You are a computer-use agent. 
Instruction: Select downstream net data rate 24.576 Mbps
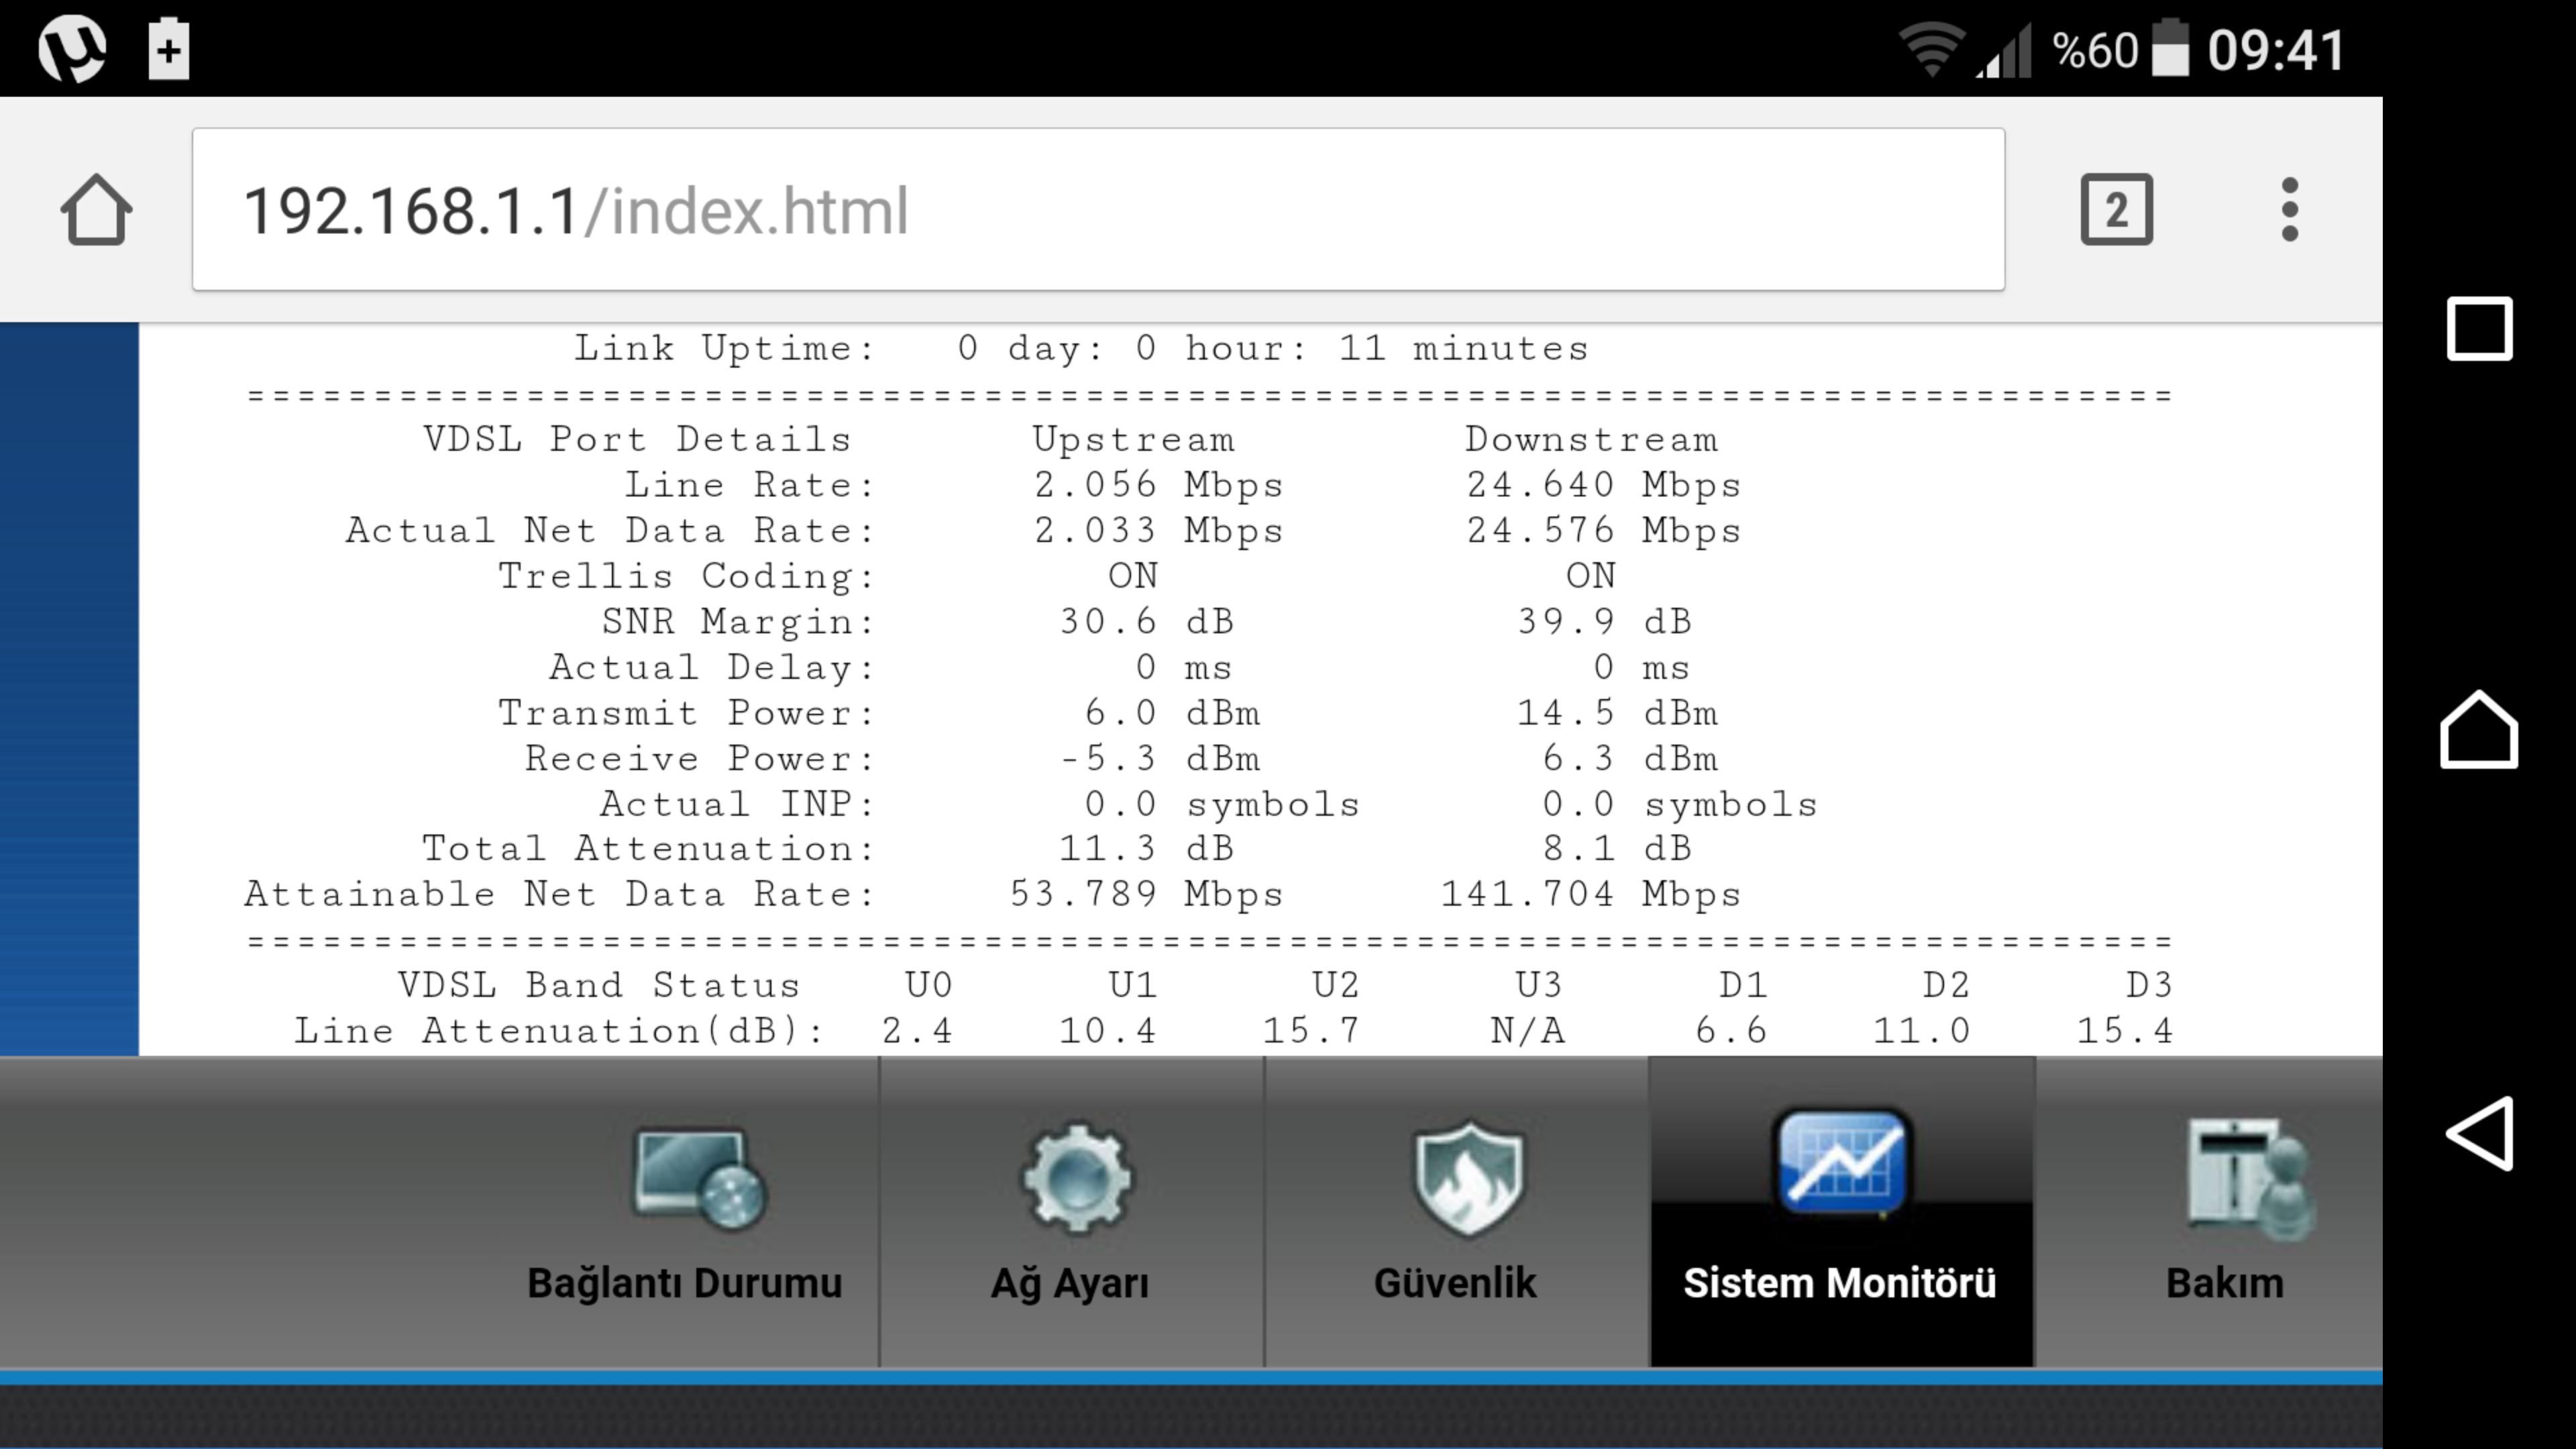click(x=1603, y=531)
